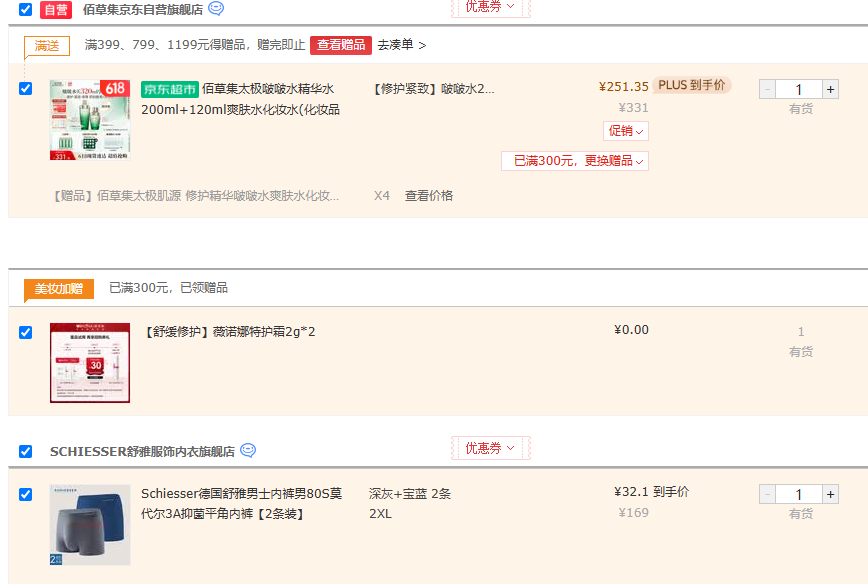Click the 满399、799、1199元得赠品 promotion text
868x584 pixels.
pos(194,45)
